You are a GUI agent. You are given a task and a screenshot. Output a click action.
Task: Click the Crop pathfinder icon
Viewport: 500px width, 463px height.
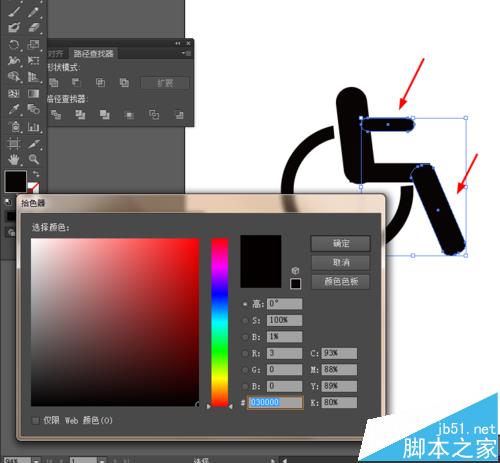pyautogui.click(x=129, y=115)
